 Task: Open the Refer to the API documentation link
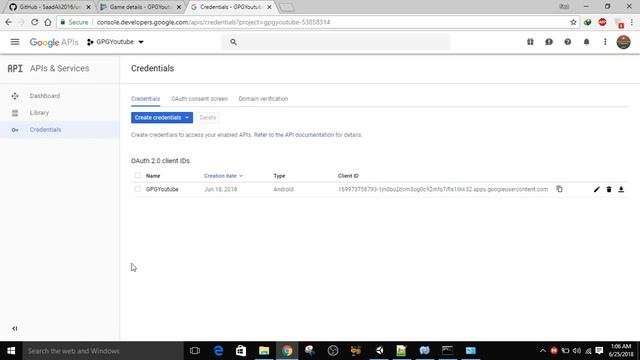(294, 135)
